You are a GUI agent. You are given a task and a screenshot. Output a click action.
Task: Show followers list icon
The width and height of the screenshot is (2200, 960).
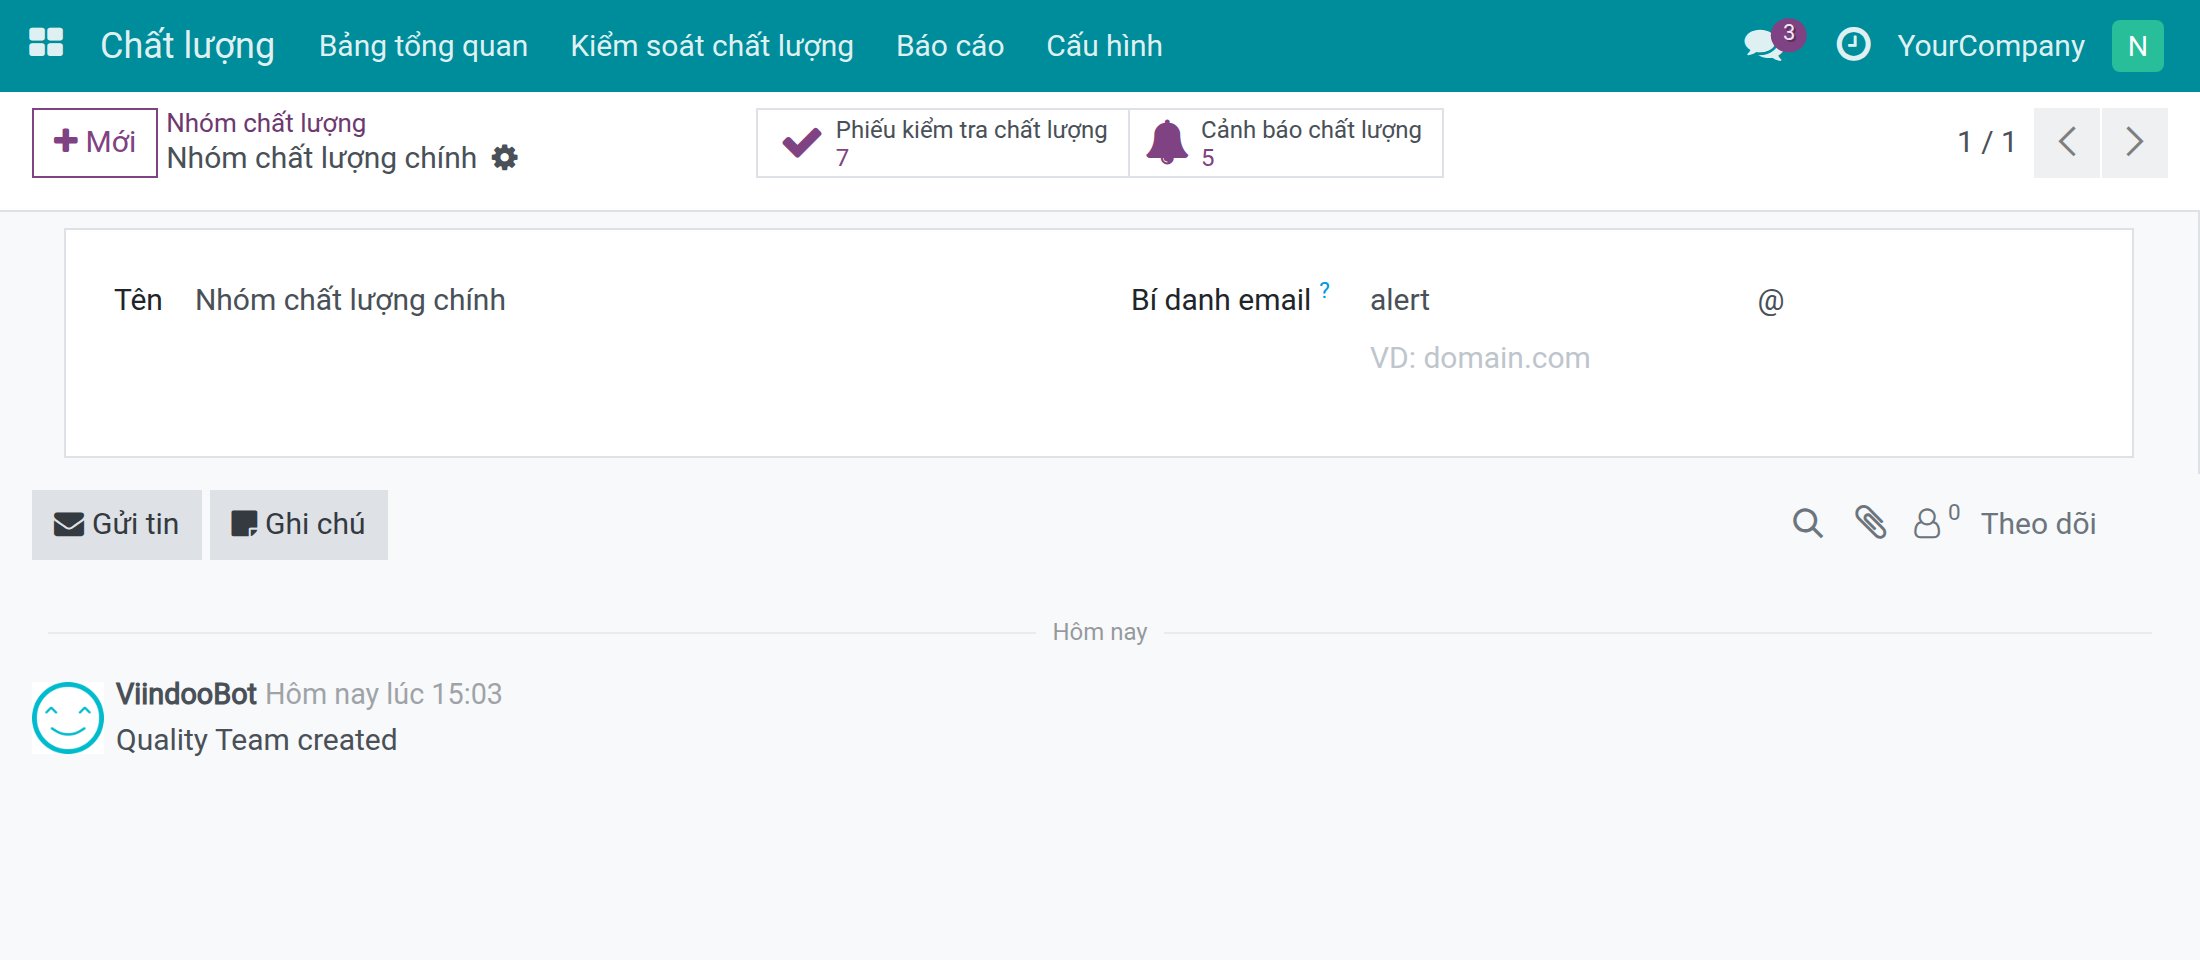pyautogui.click(x=1935, y=522)
